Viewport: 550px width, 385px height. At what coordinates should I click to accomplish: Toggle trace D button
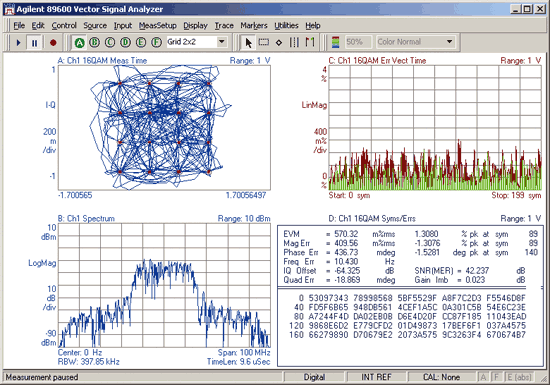(x=125, y=42)
